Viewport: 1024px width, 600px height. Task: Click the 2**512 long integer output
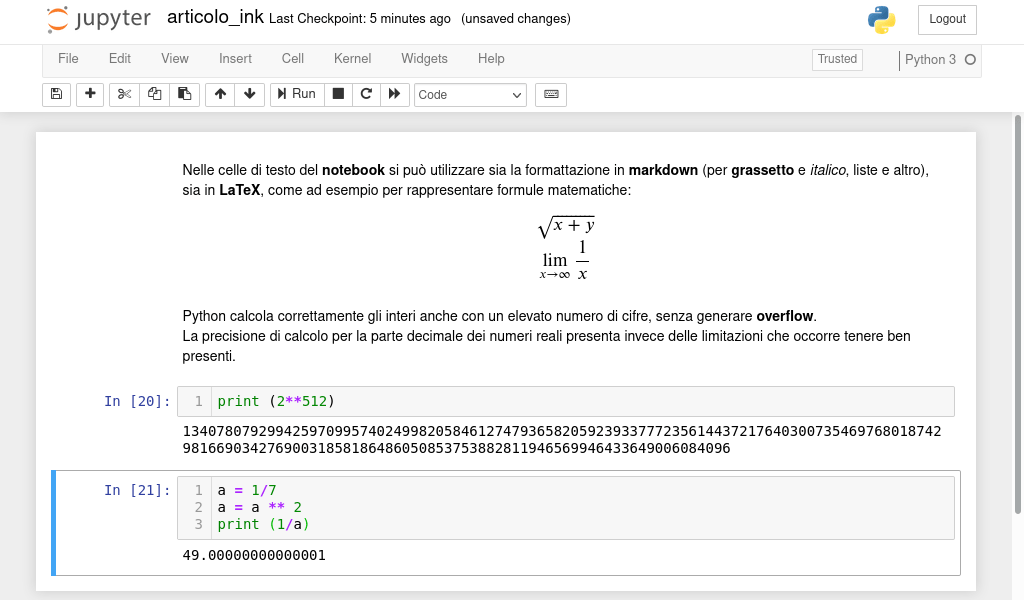coord(562,440)
